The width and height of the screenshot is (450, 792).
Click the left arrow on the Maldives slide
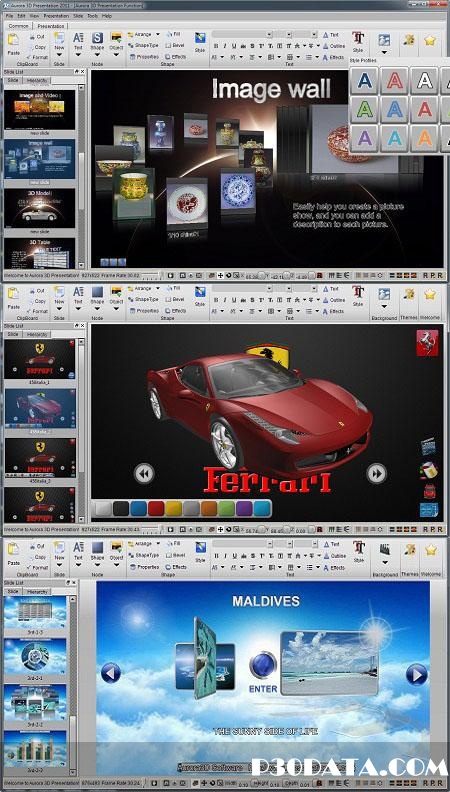[111, 673]
